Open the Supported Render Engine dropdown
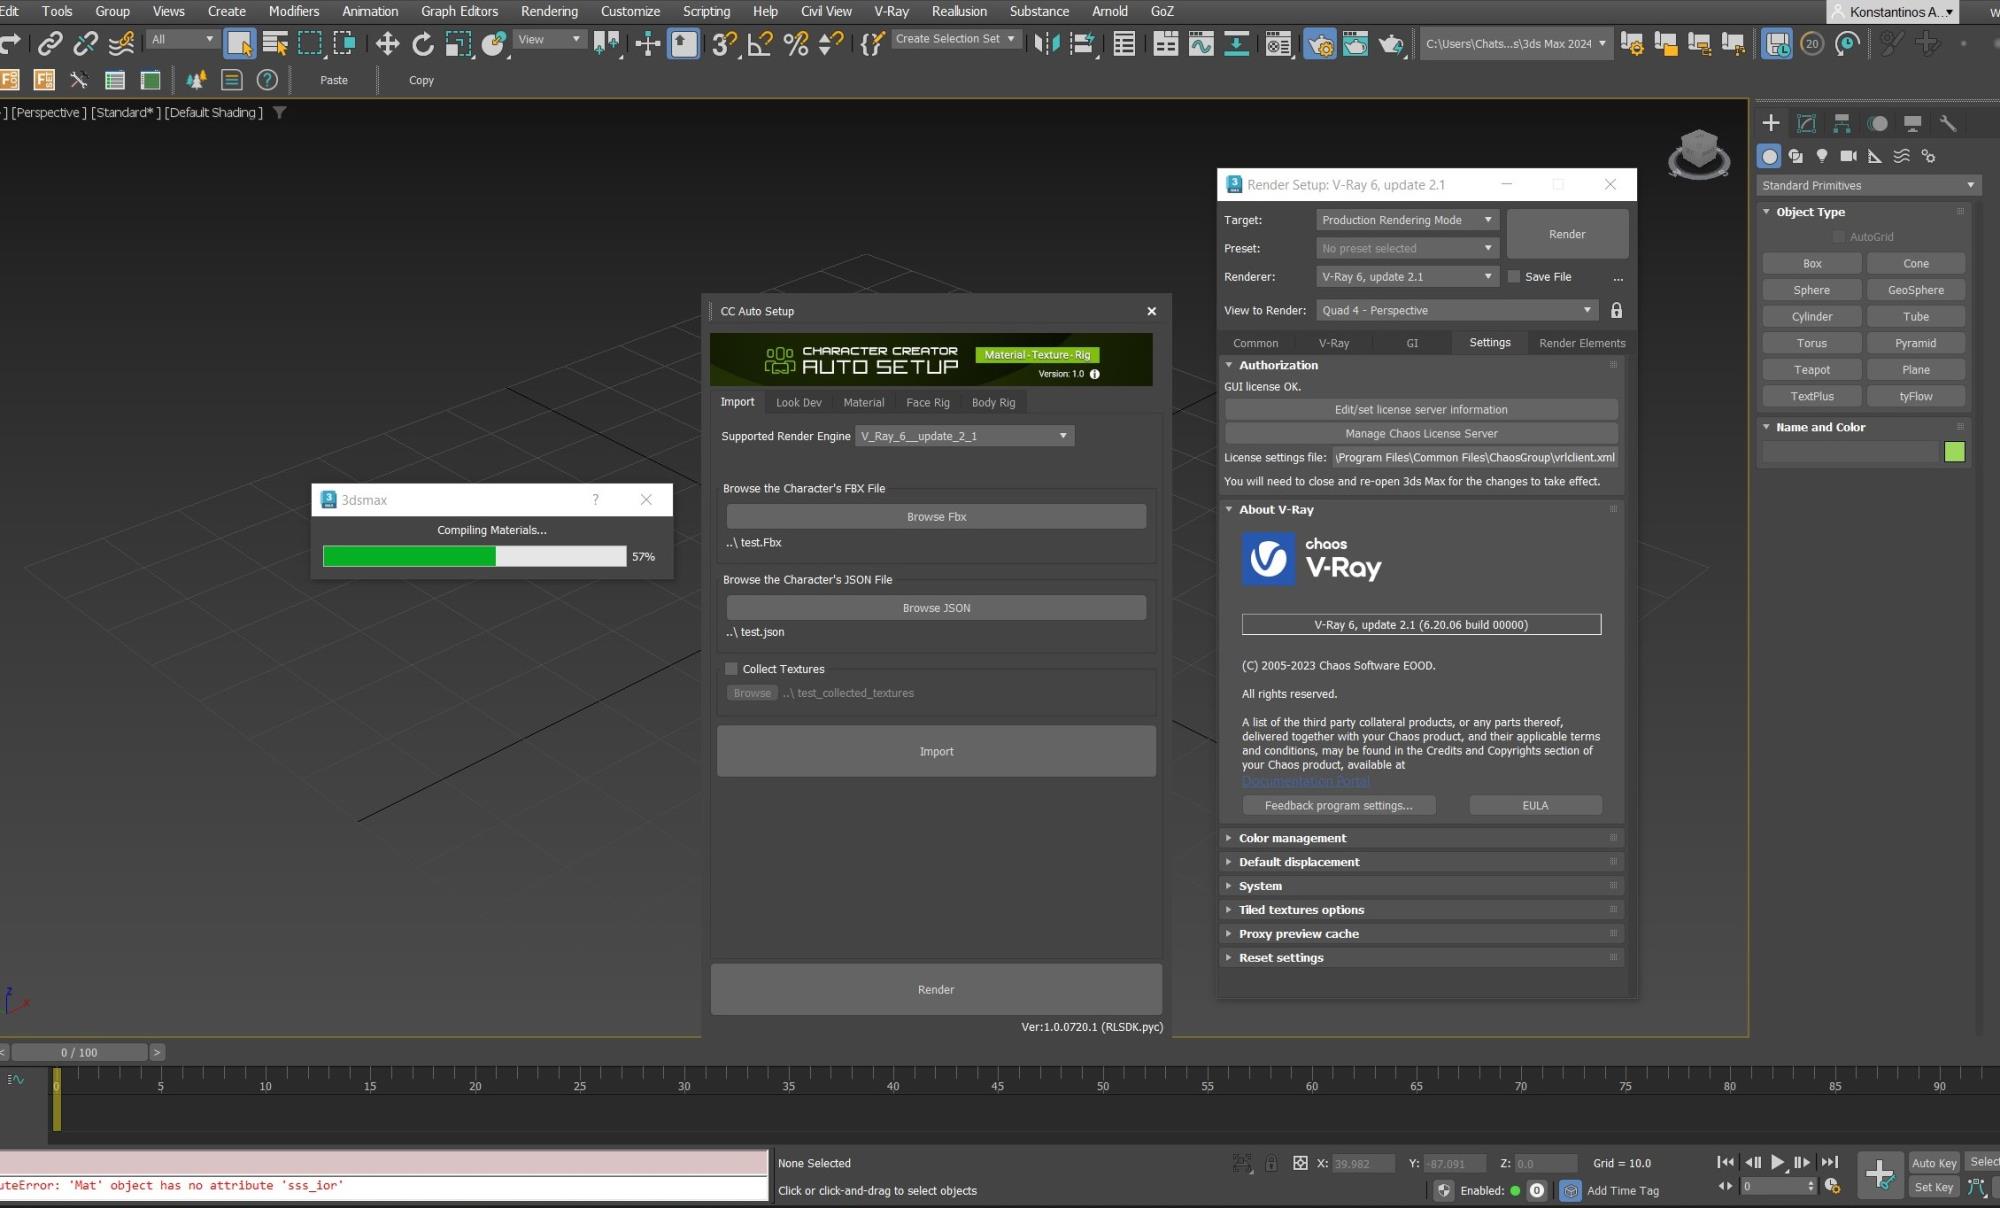2000x1208 pixels. (x=964, y=436)
